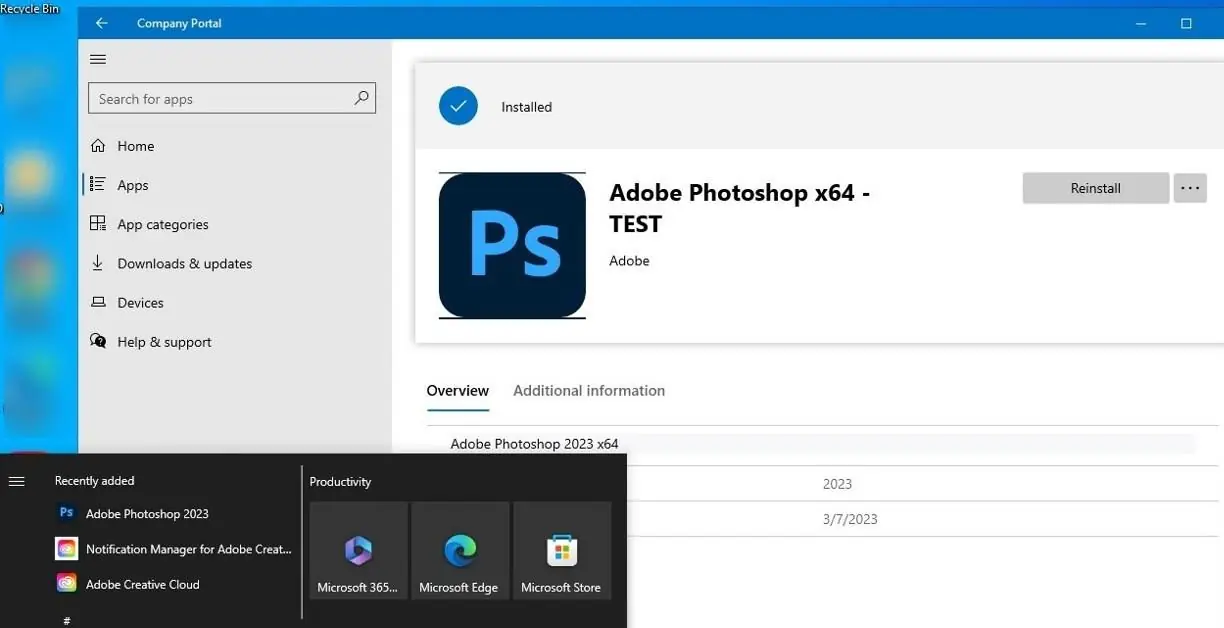The width and height of the screenshot is (1224, 628).
Task: Minimize the Company Portal window
Action: pyautogui.click(x=1141, y=23)
